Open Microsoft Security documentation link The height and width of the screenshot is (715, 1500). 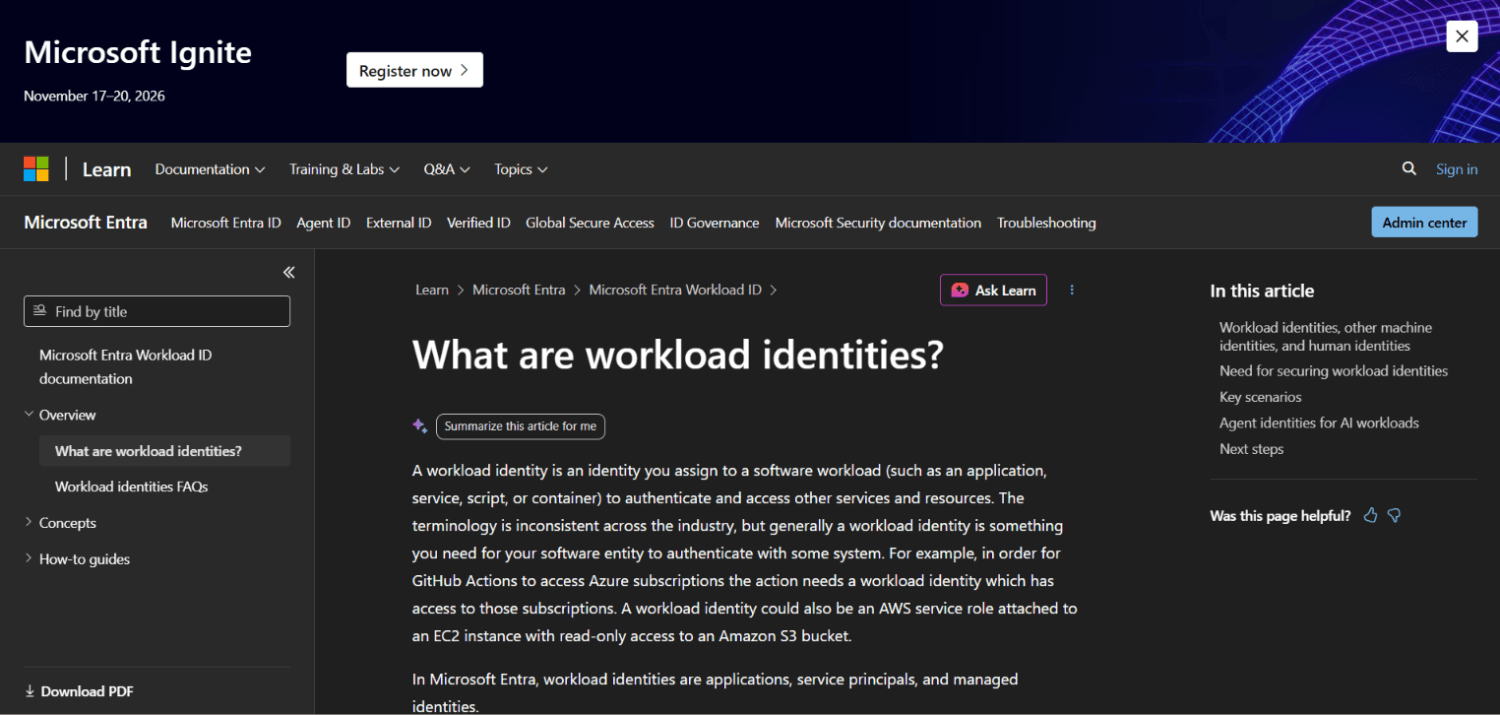(x=878, y=223)
